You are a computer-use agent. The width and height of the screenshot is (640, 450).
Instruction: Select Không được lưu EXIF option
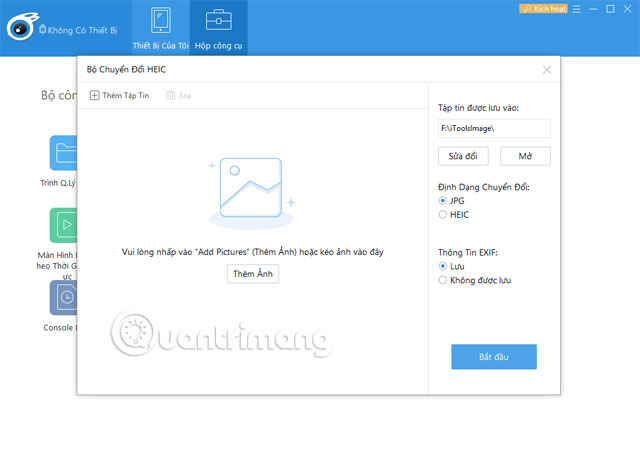(x=475, y=280)
